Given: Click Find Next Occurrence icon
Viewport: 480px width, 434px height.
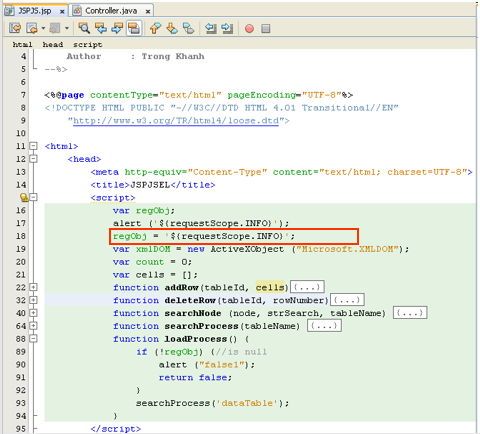Looking at the screenshot, I should click(x=117, y=28).
